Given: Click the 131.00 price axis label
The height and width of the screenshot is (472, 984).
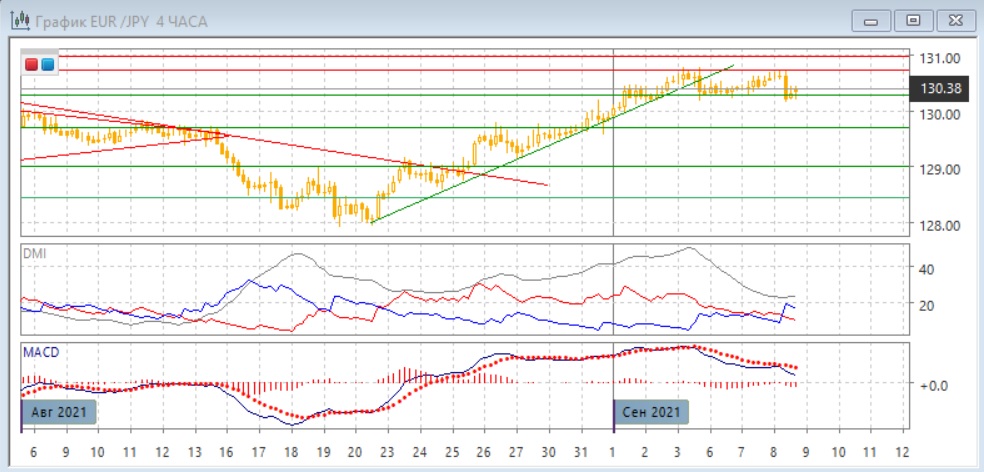Looking at the screenshot, I should tap(940, 58).
